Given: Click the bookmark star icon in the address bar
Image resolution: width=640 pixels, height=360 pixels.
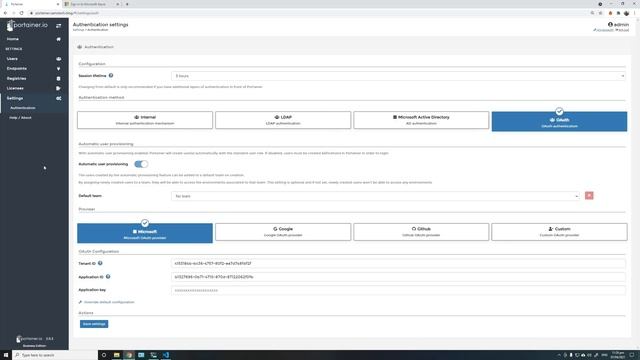Looking at the screenshot, I should tap(600, 13).
